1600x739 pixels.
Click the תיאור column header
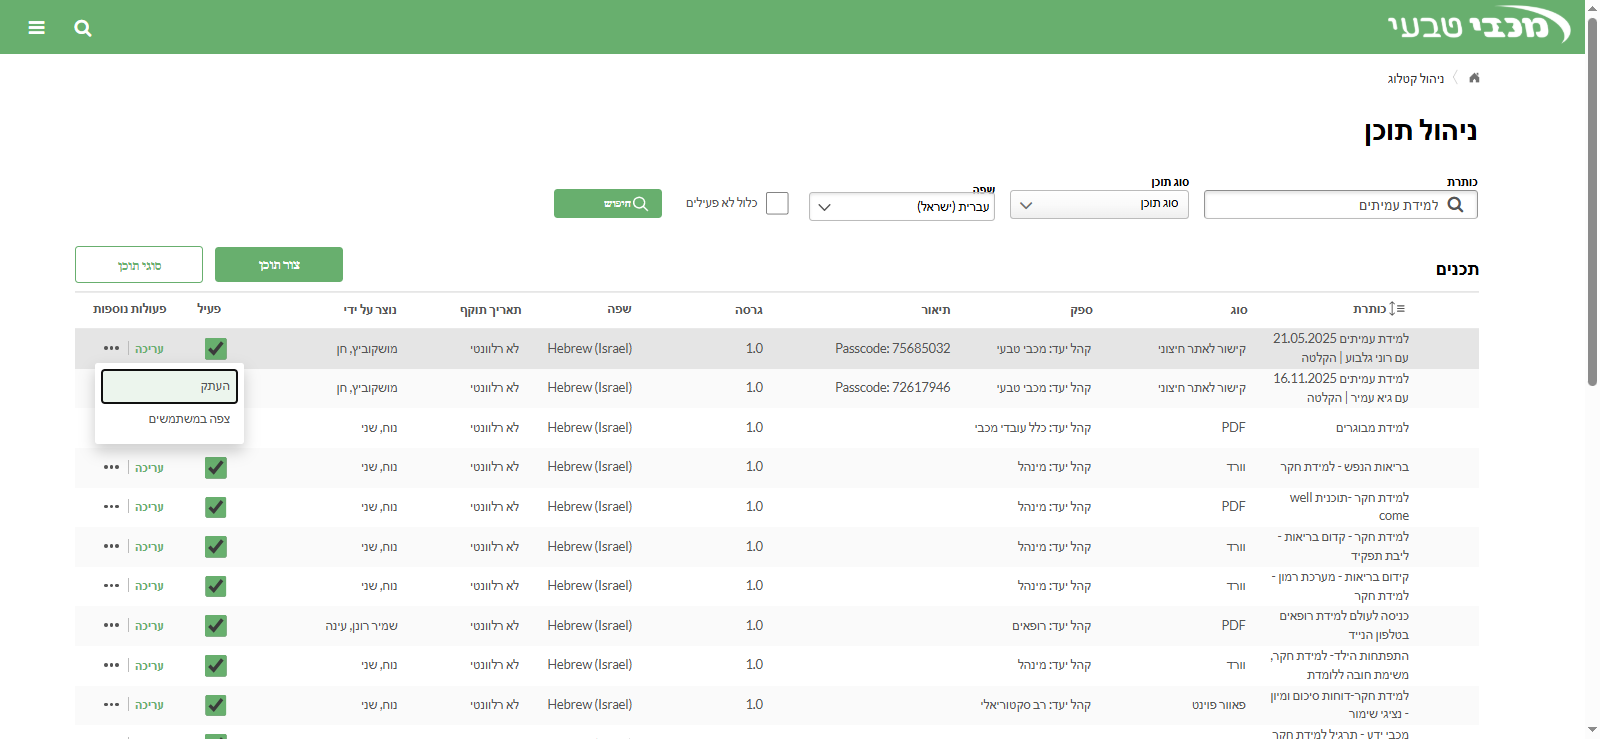click(936, 310)
